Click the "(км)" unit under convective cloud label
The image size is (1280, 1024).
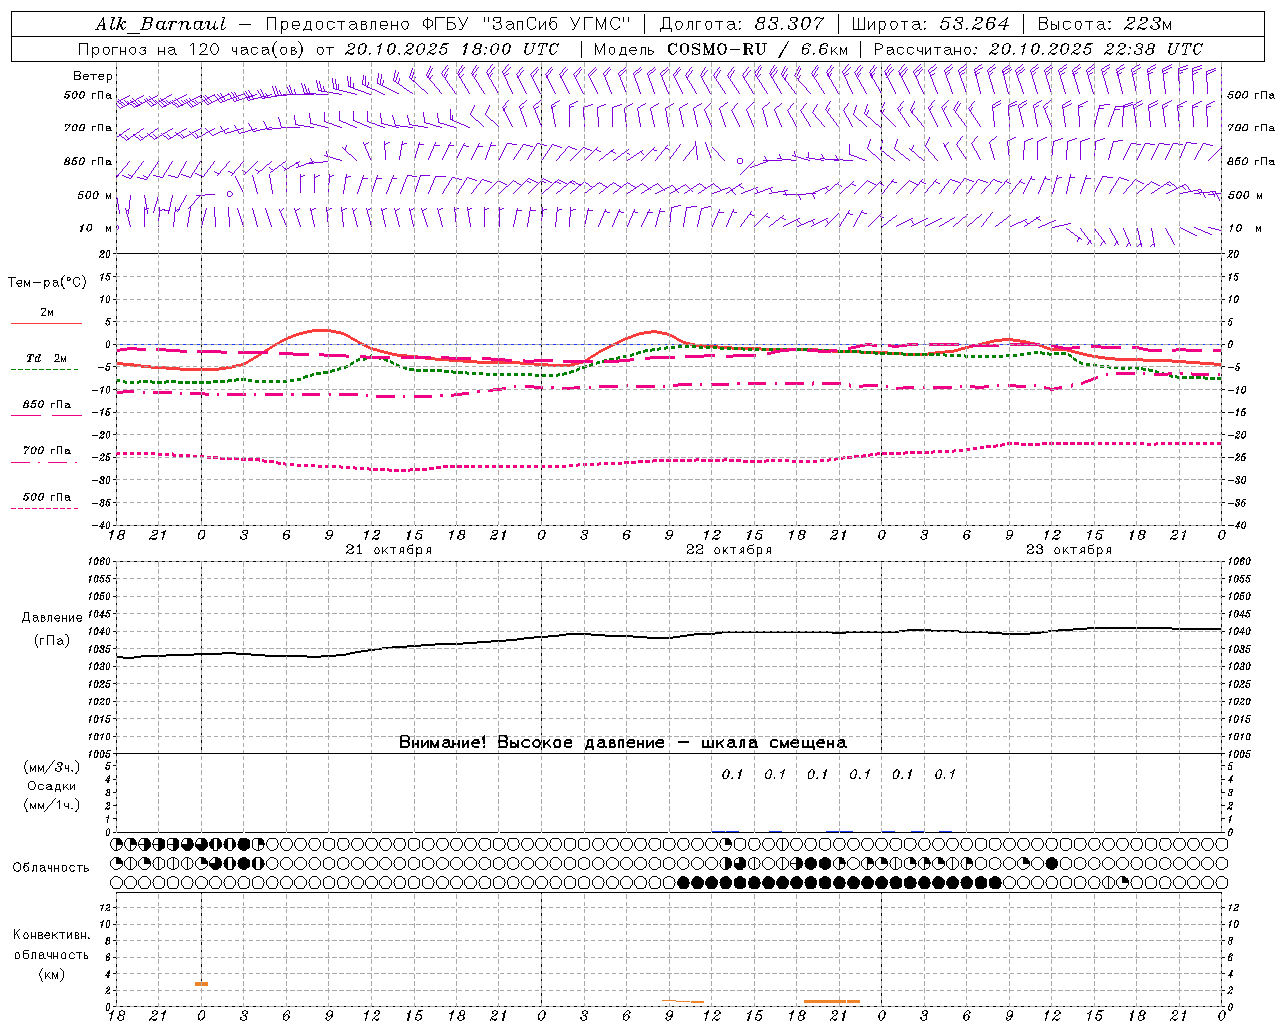coord(51,974)
